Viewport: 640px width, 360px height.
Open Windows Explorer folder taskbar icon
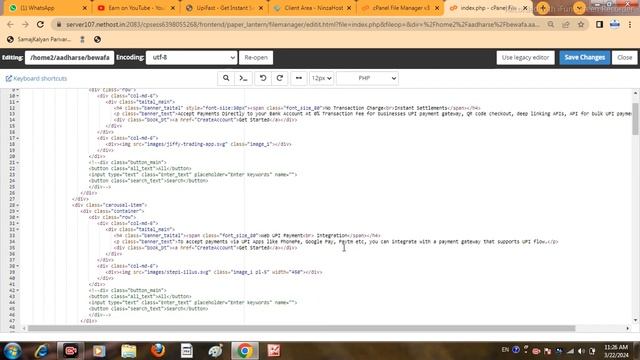[128, 351]
